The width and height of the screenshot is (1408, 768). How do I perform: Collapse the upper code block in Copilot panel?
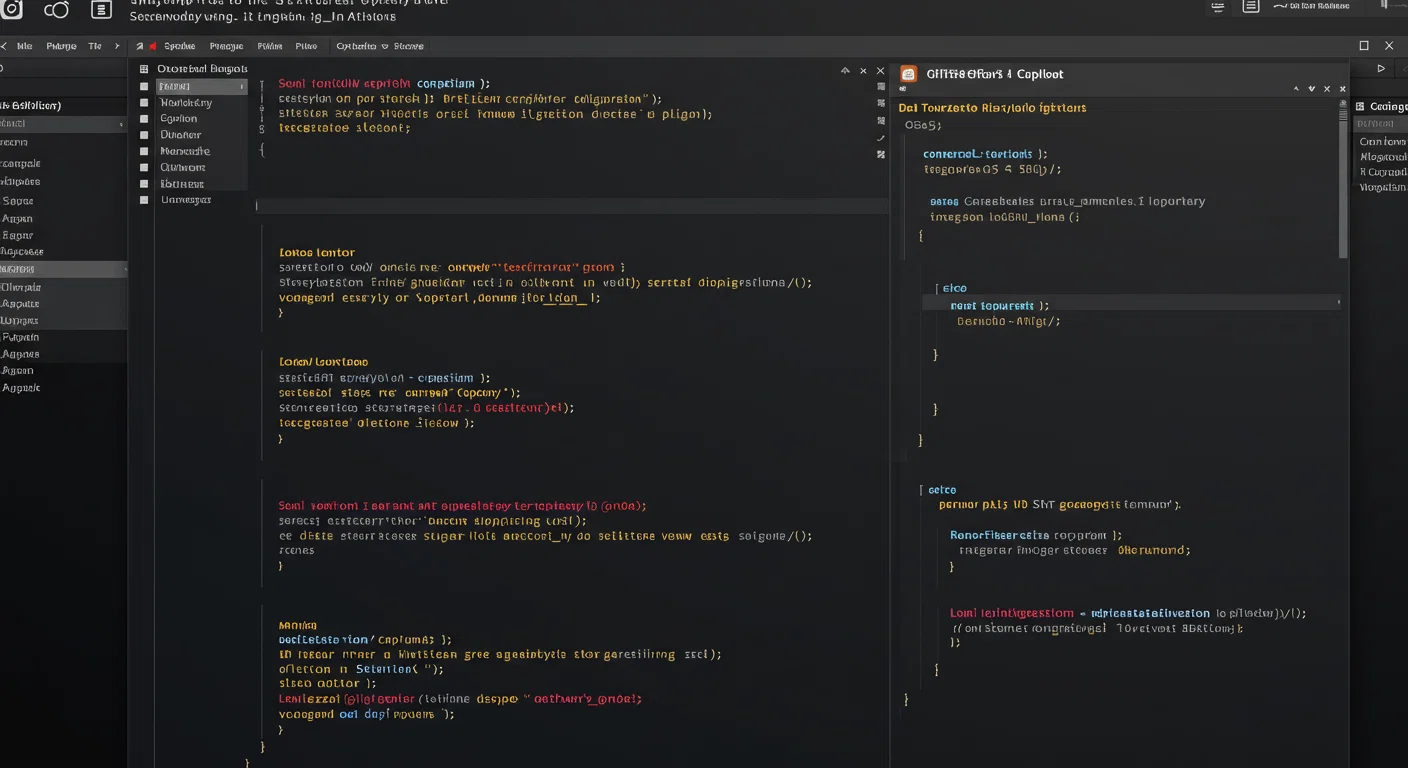pyautogui.click(x=938, y=288)
